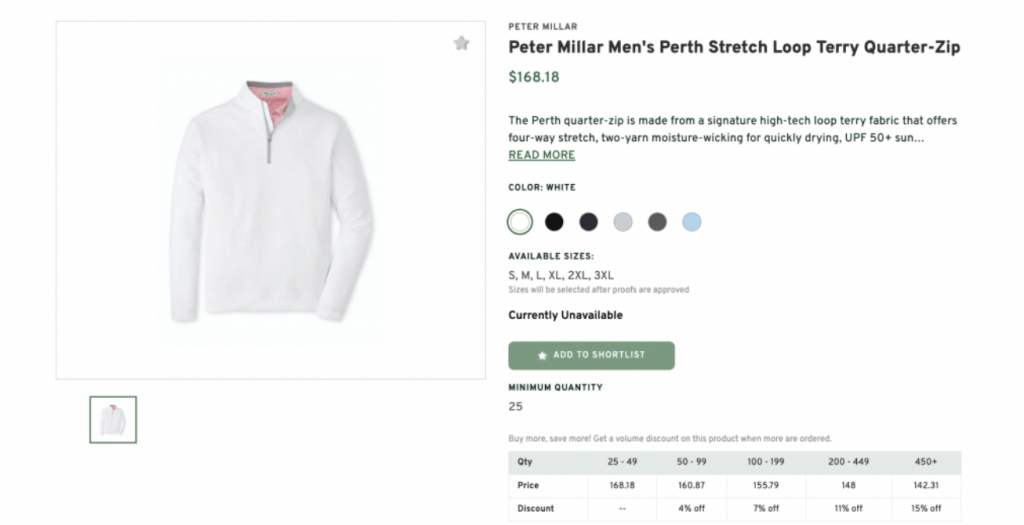This screenshot has width=1024, height=525.
Task: Click the 25 - 49 quantity column header
Action: point(621,462)
